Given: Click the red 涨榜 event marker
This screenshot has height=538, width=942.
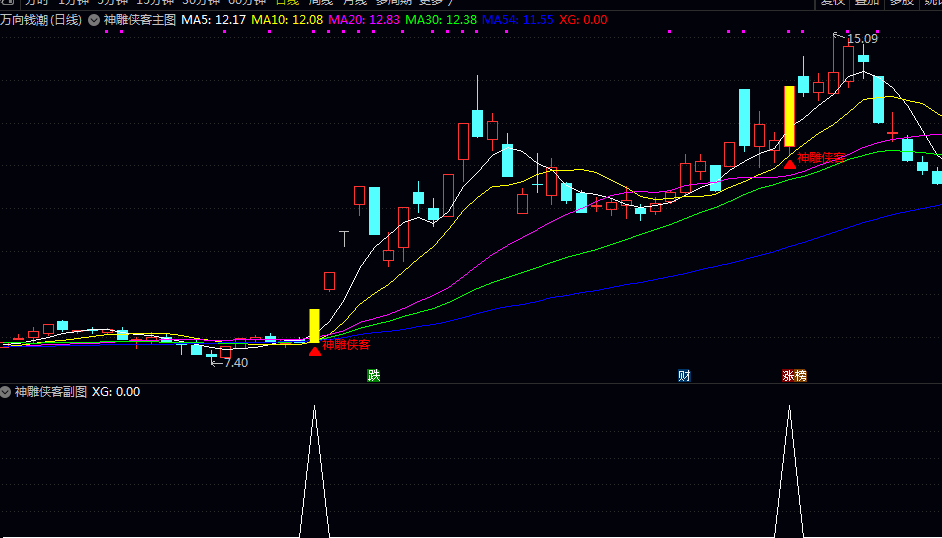Looking at the screenshot, I should (794, 376).
